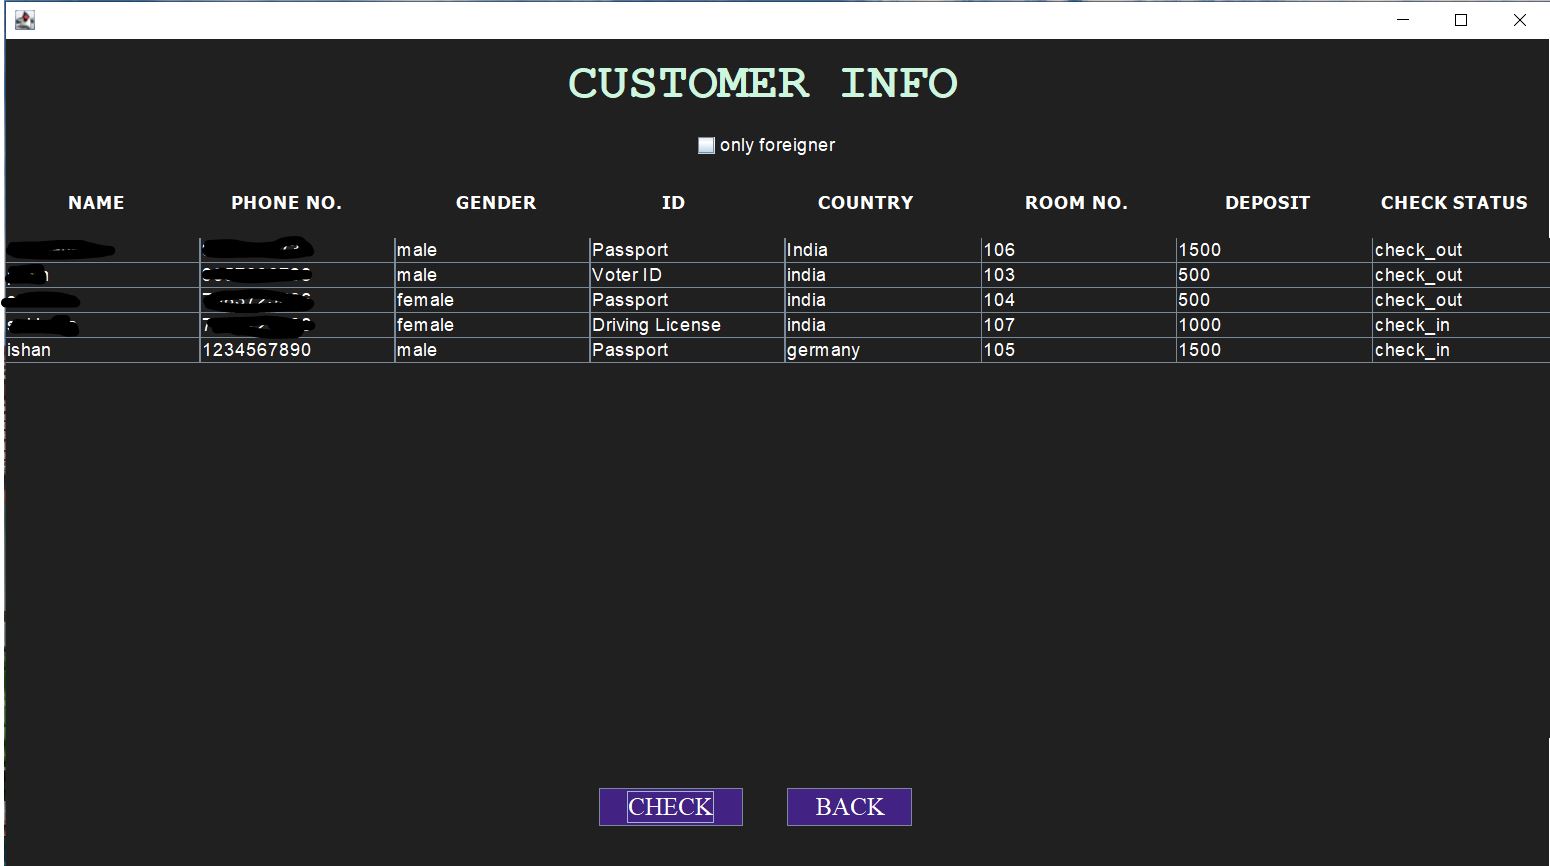Image resolution: width=1550 pixels, height=866 pixels.
Task: Select deposit 1500 in ishan's row
Action: (x=1274, y=350)
